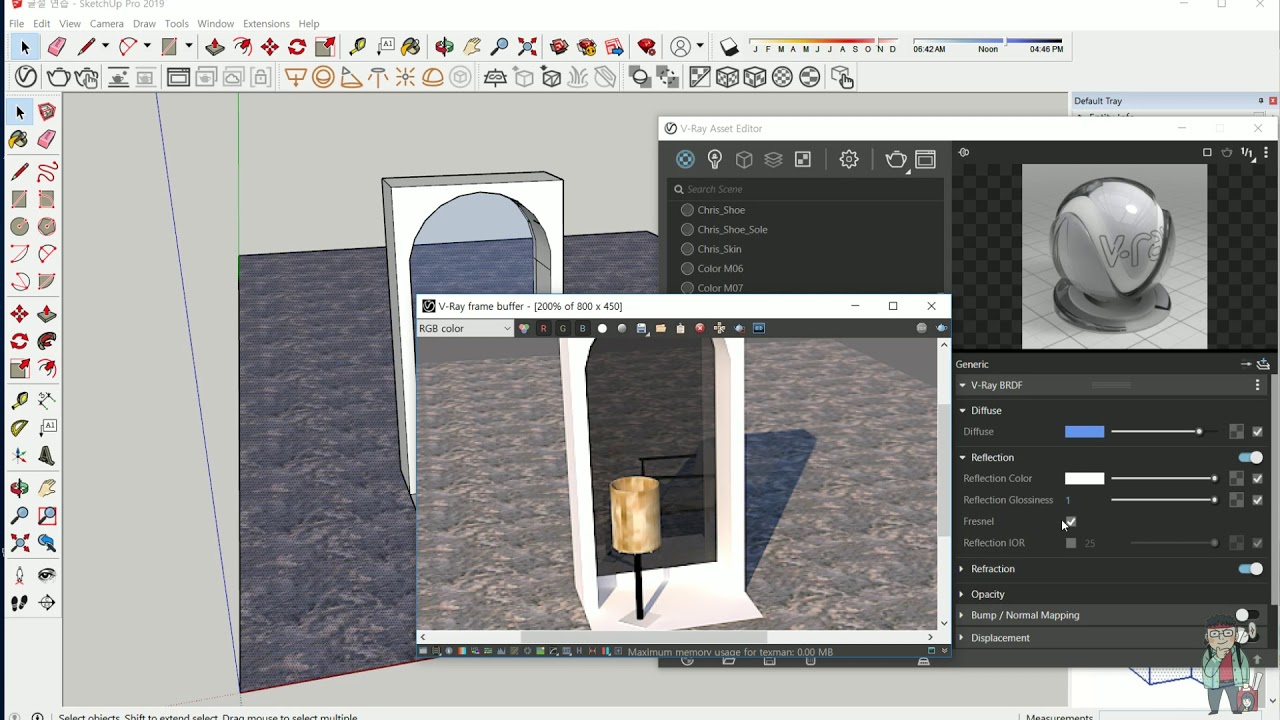Open the account profile dropdown arrow

pos(700,47)
